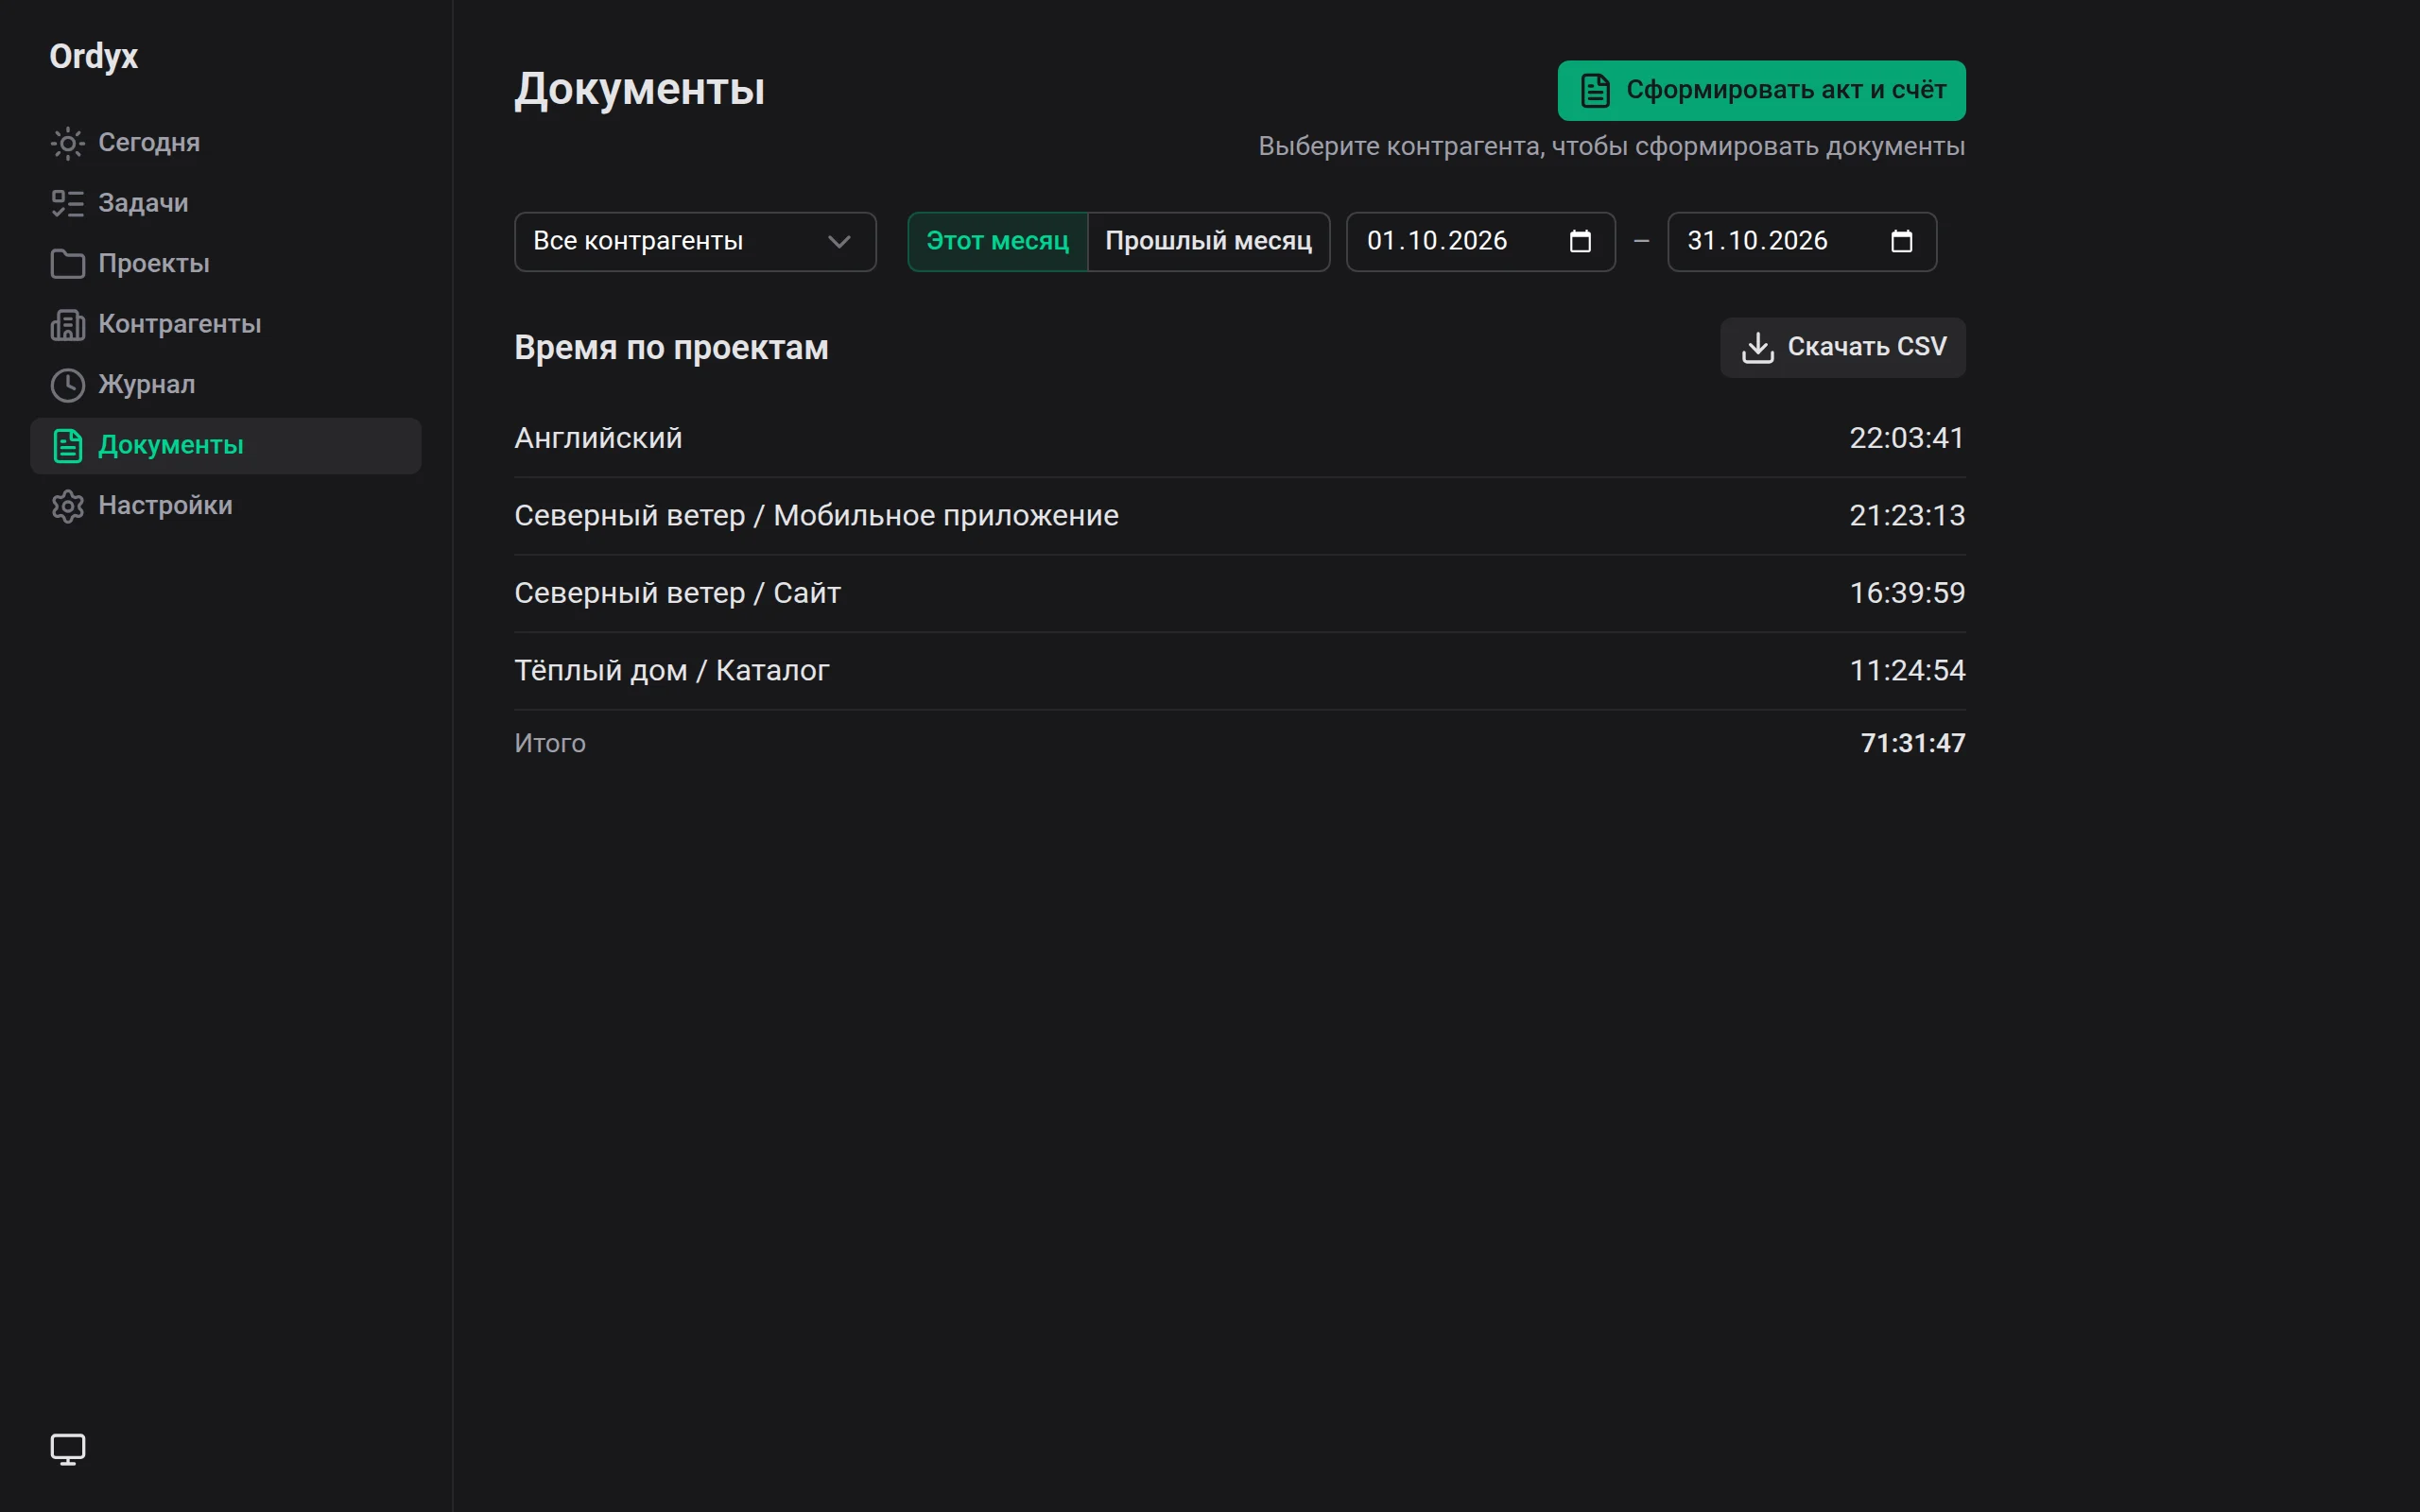This screenshot has width=2420, height=1512.
Task: Click the time value 16:39:59
Action: click(1907, 593)
